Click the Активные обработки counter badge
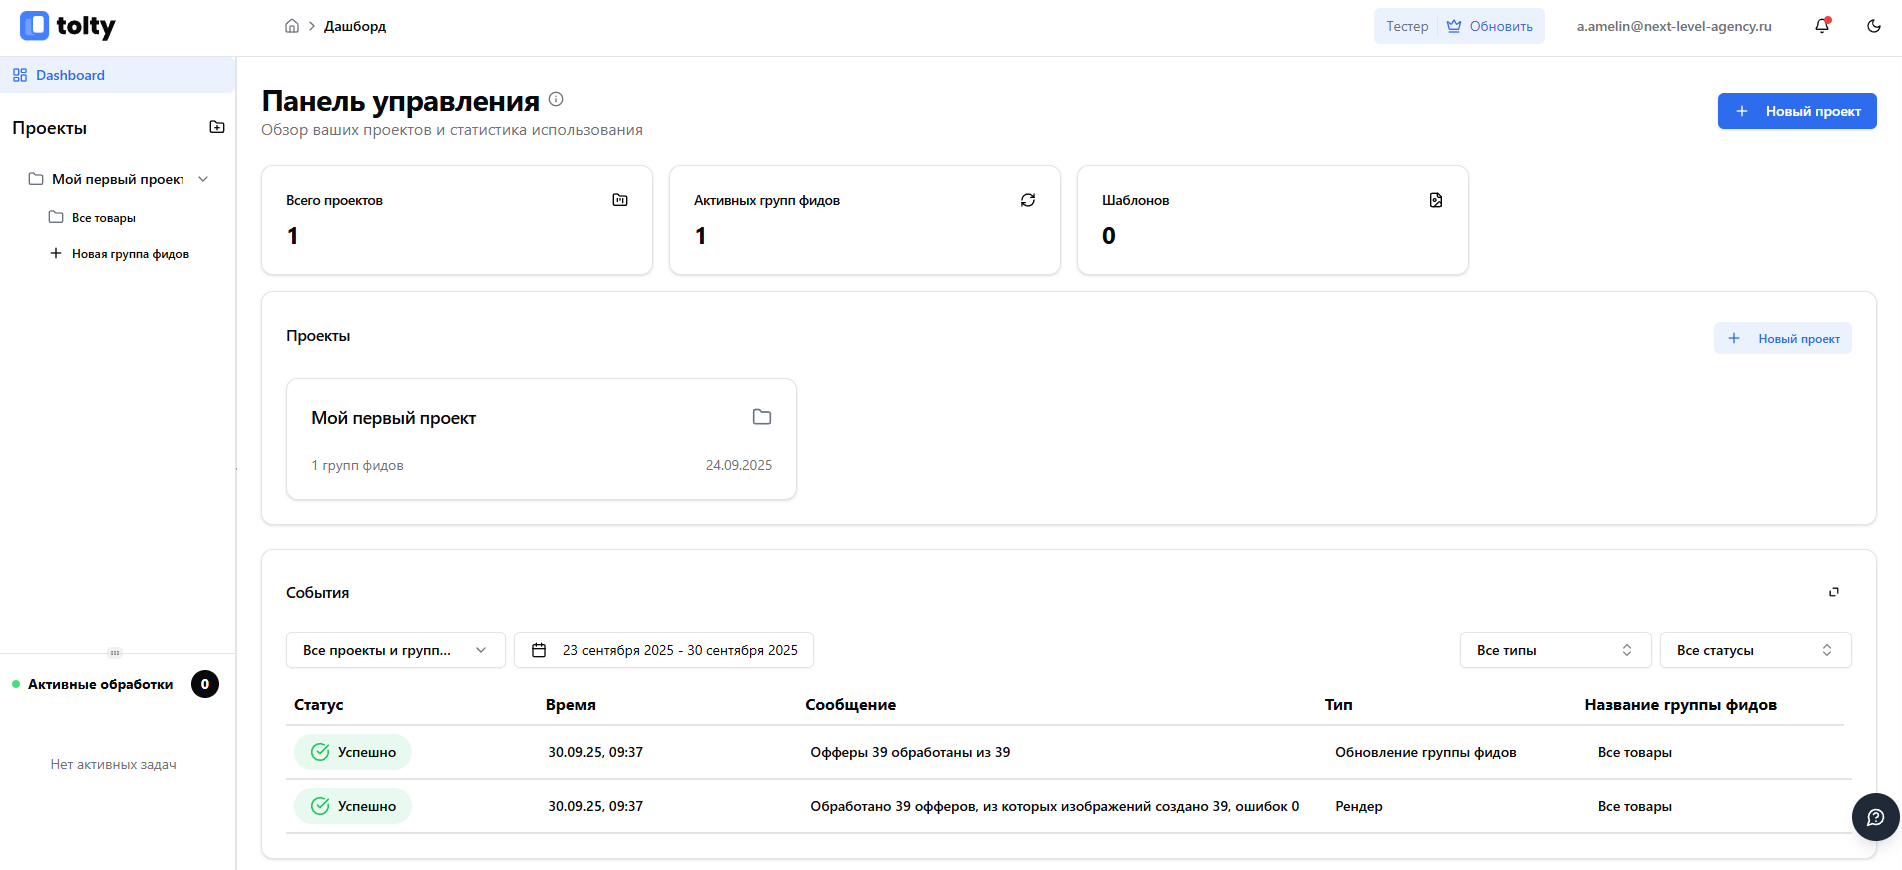This screenshot has height=870, width=1902. [x=205, y=684]
